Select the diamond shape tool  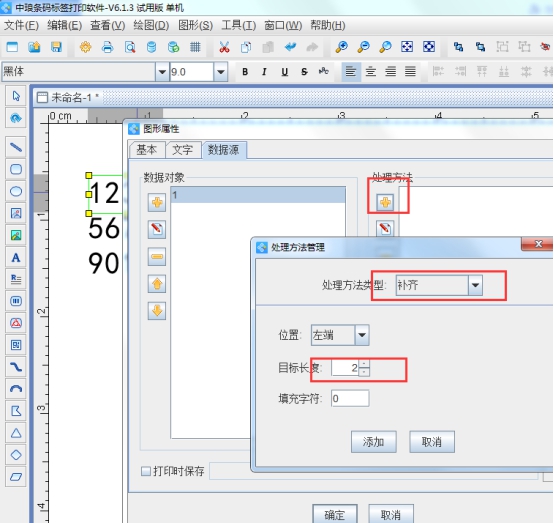point(16,455)
